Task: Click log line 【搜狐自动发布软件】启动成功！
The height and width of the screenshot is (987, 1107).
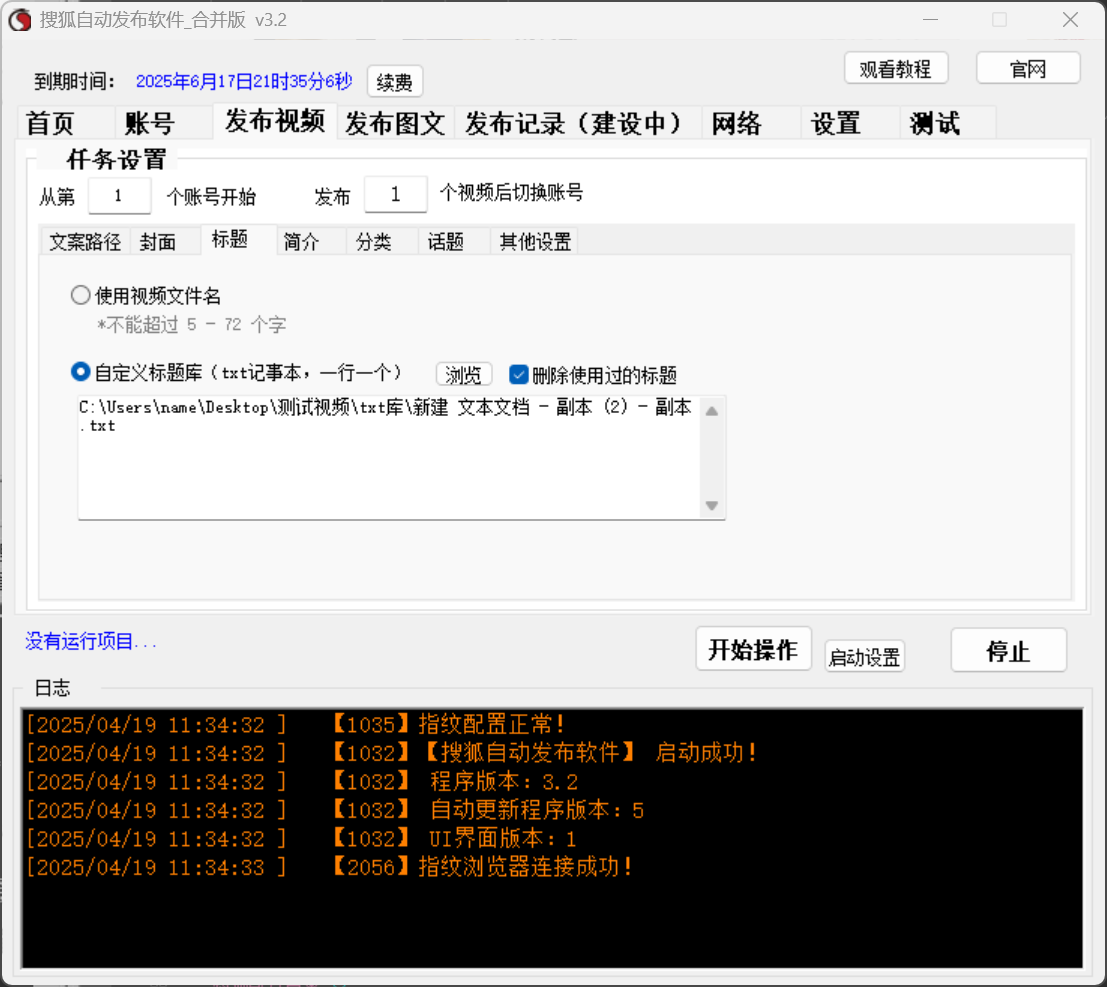Action: click(x=589, y=753)
